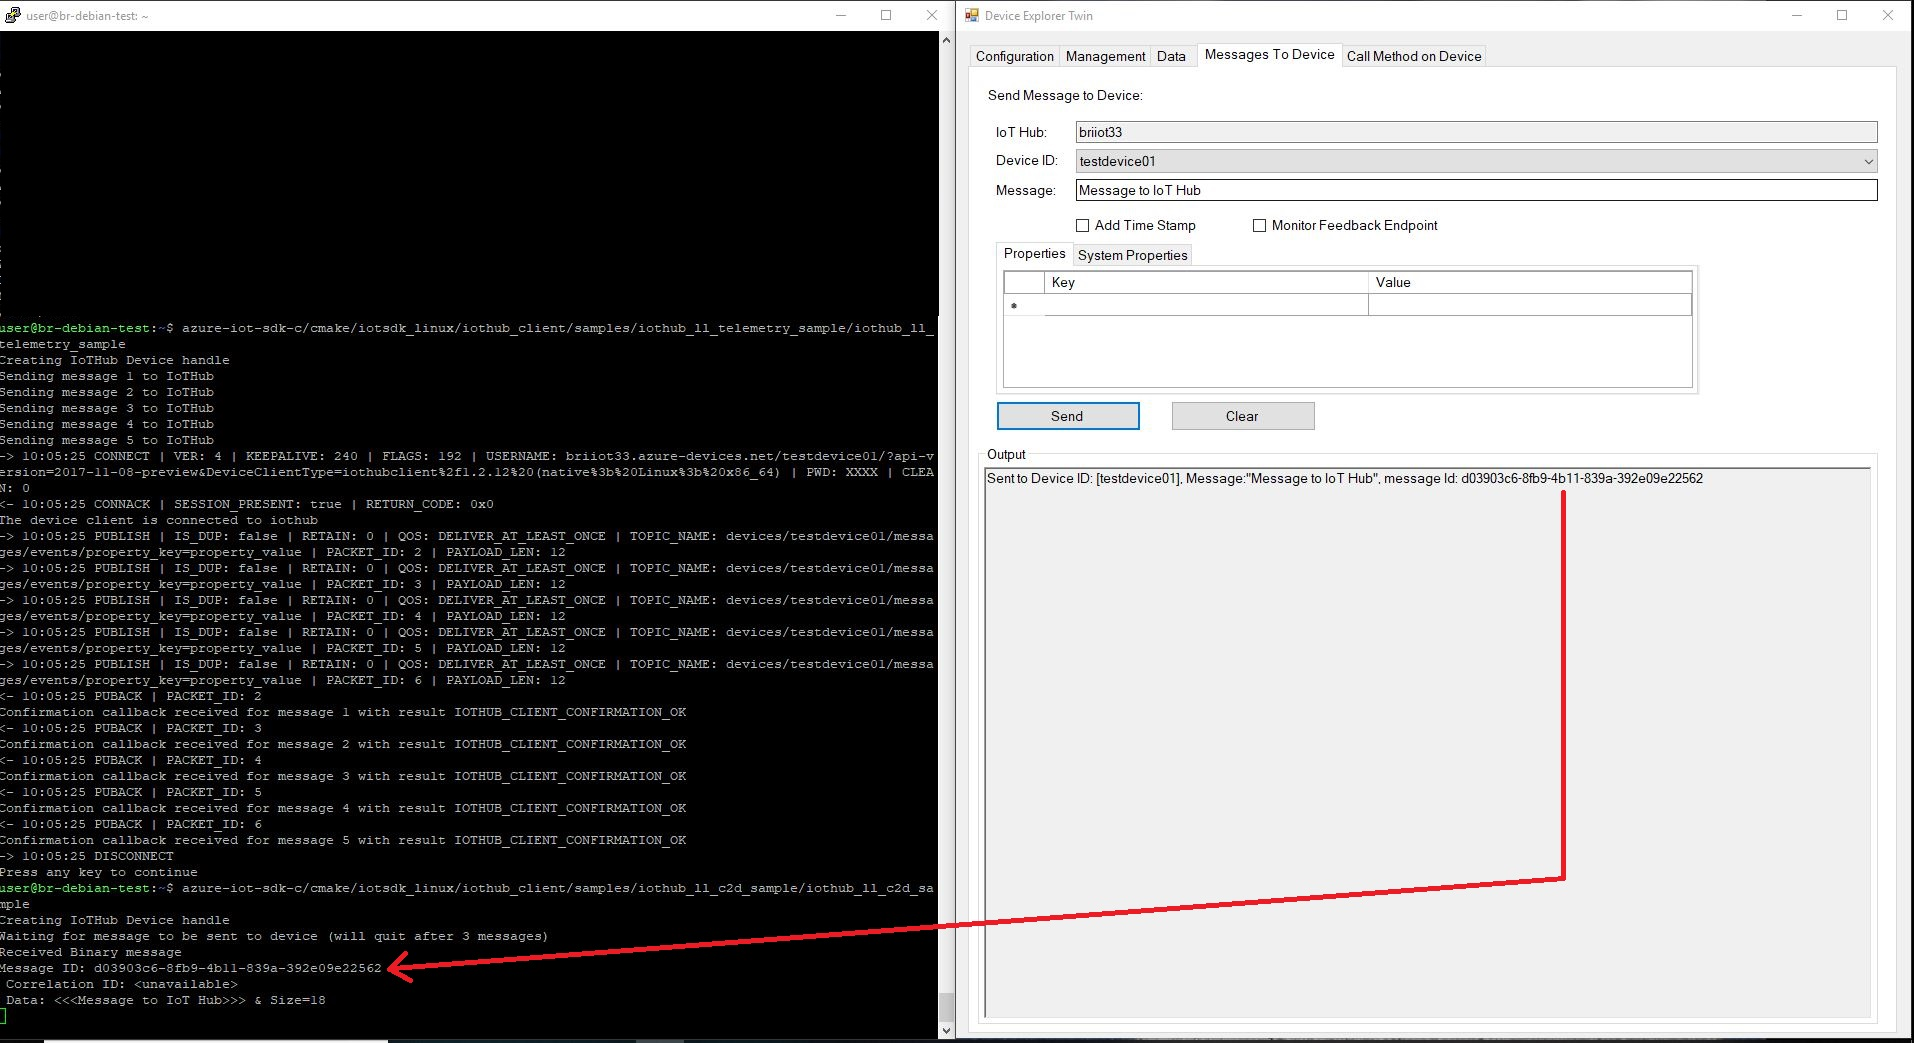This screenshot has height=1043, width=1914.
Task: Click 'Sending message 5 to IoTHub' line
Action: tap(107, 440)
